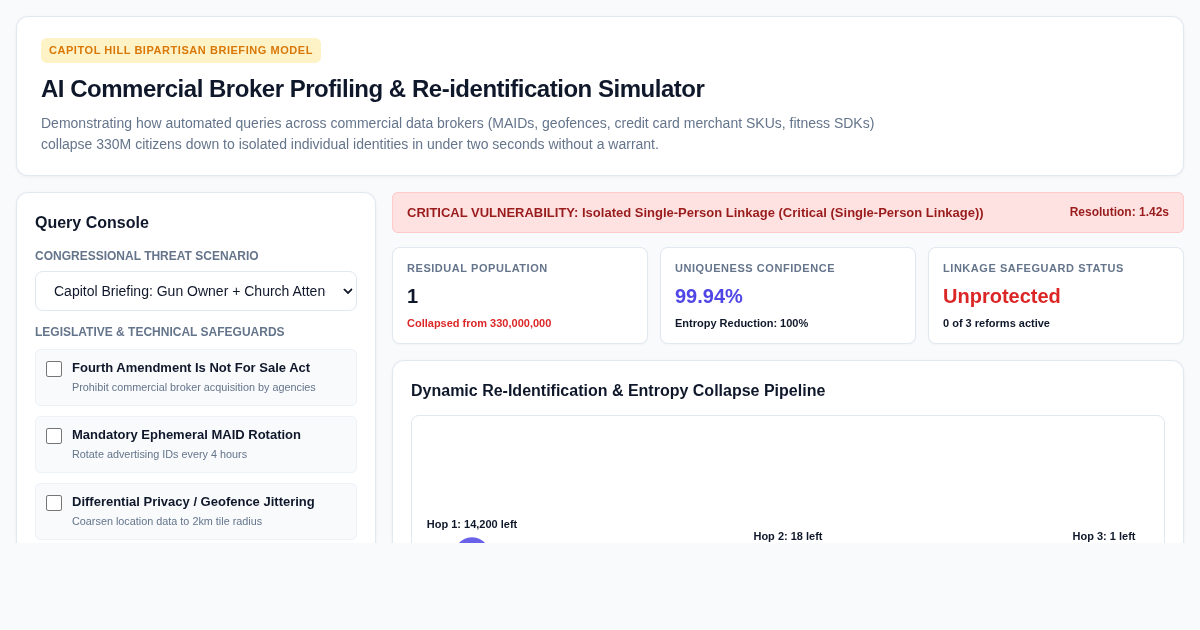The width and height of the screenshot is (1200, 630).
Task: Click the 99.94% uniqueness confidence value
Action: point(709,296)
